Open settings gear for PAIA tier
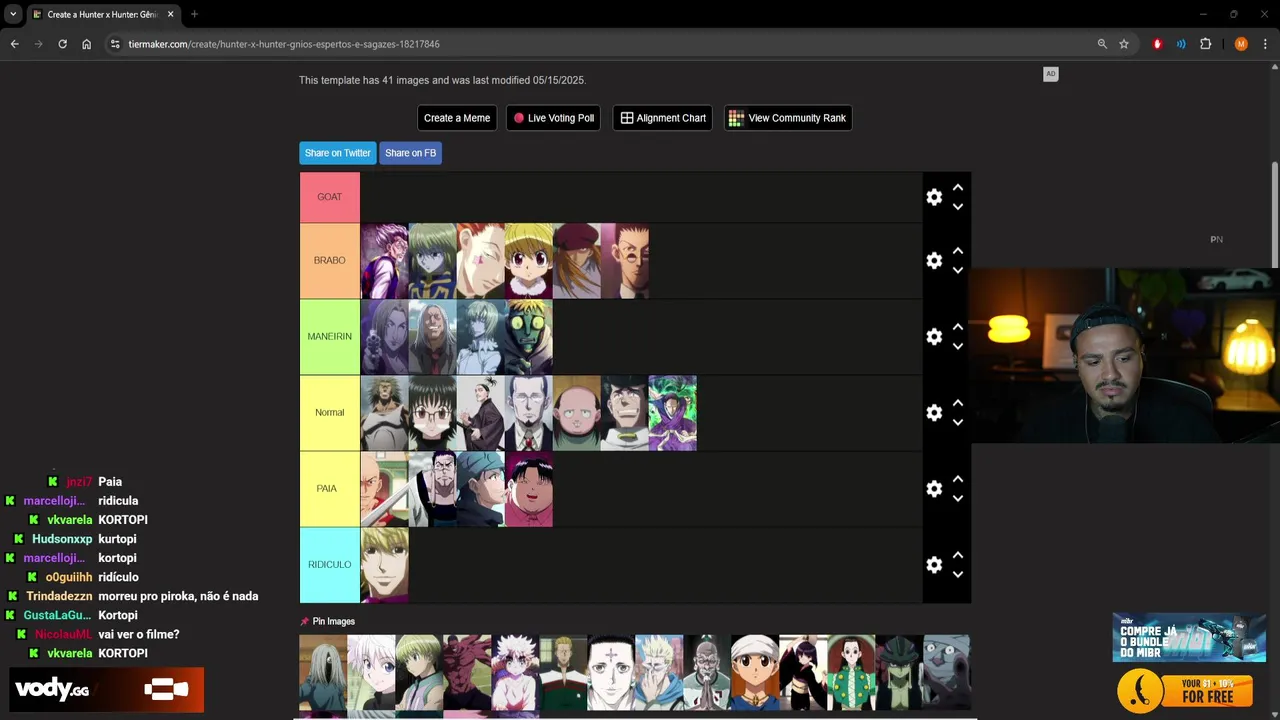The height and width of the screenshot is (720, 1280). [x=934, y=489]
